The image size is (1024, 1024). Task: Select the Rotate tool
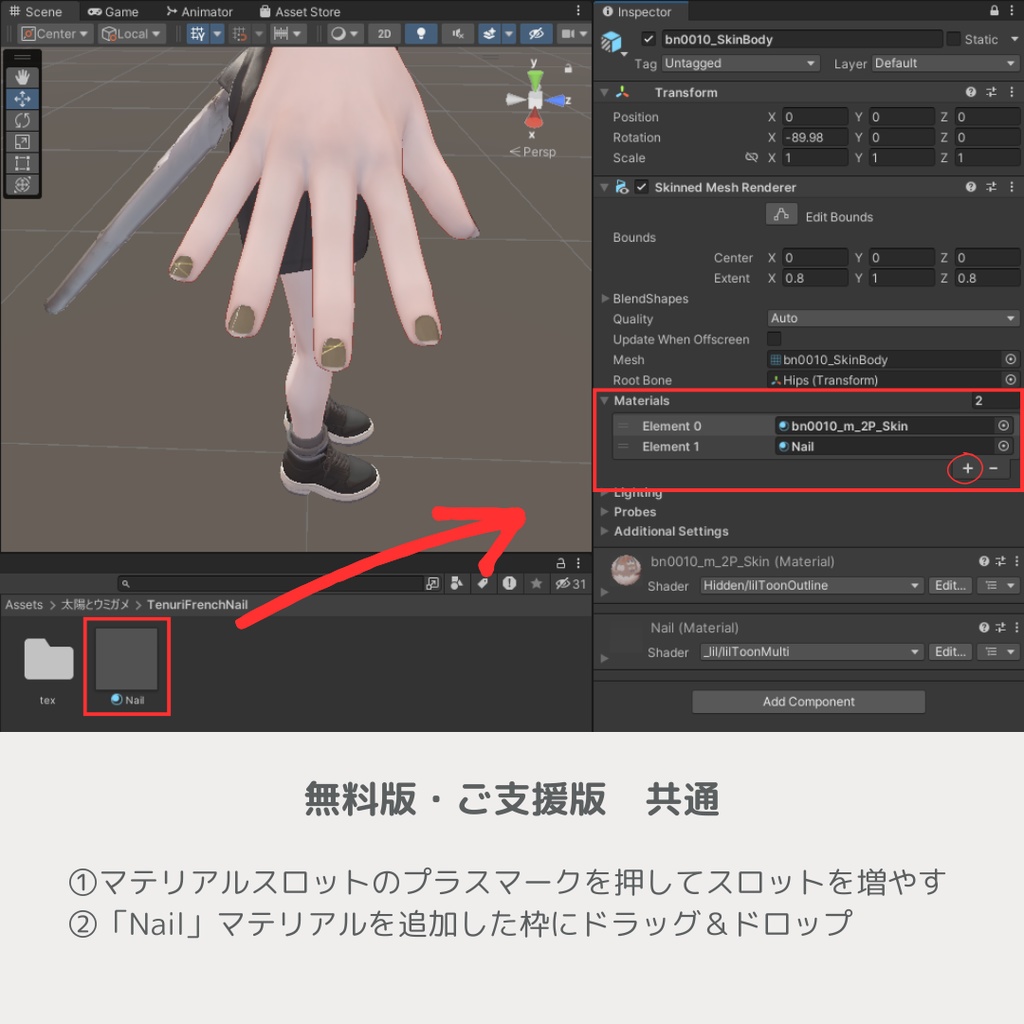point(21,120)
